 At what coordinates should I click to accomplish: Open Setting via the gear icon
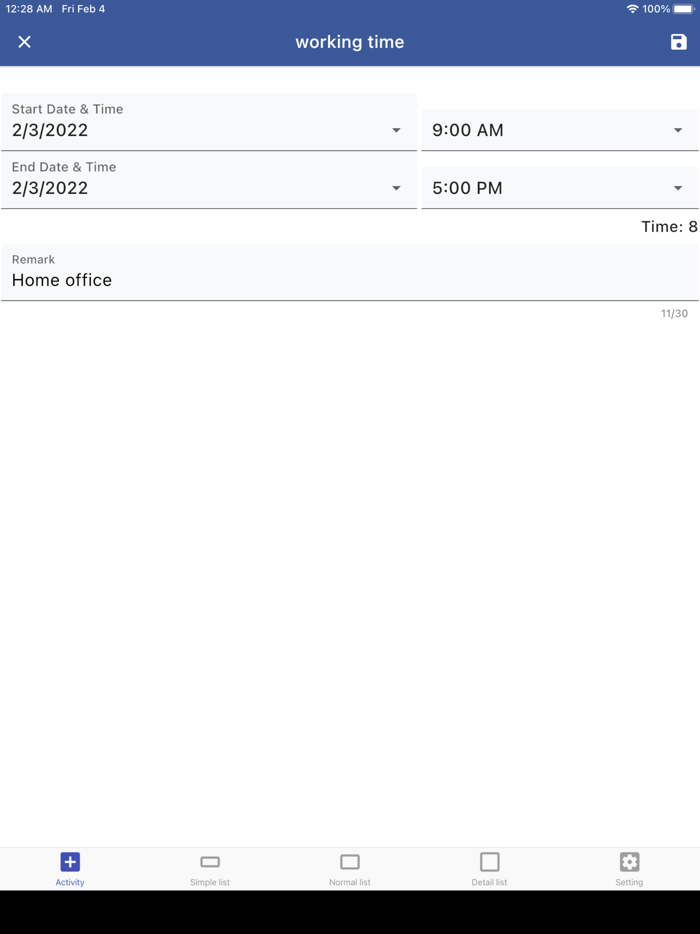(x=629, y=861)
